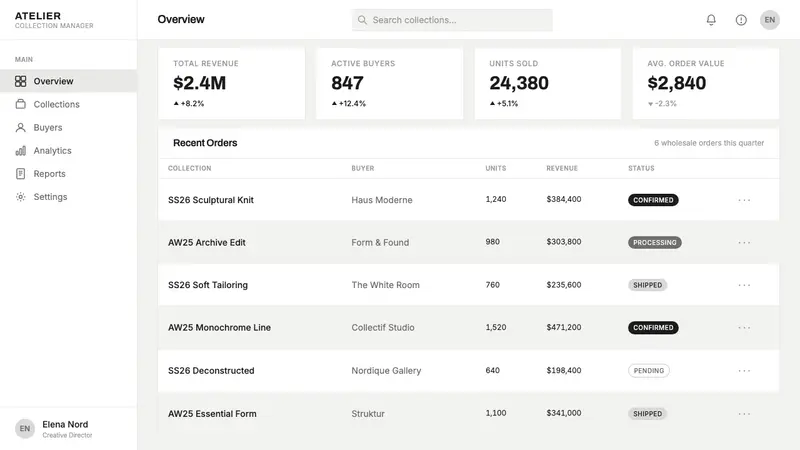Viewport: 800px width, 450px height.
Task: Open more options for AW25 Monochrome Line
Action: 744,328
